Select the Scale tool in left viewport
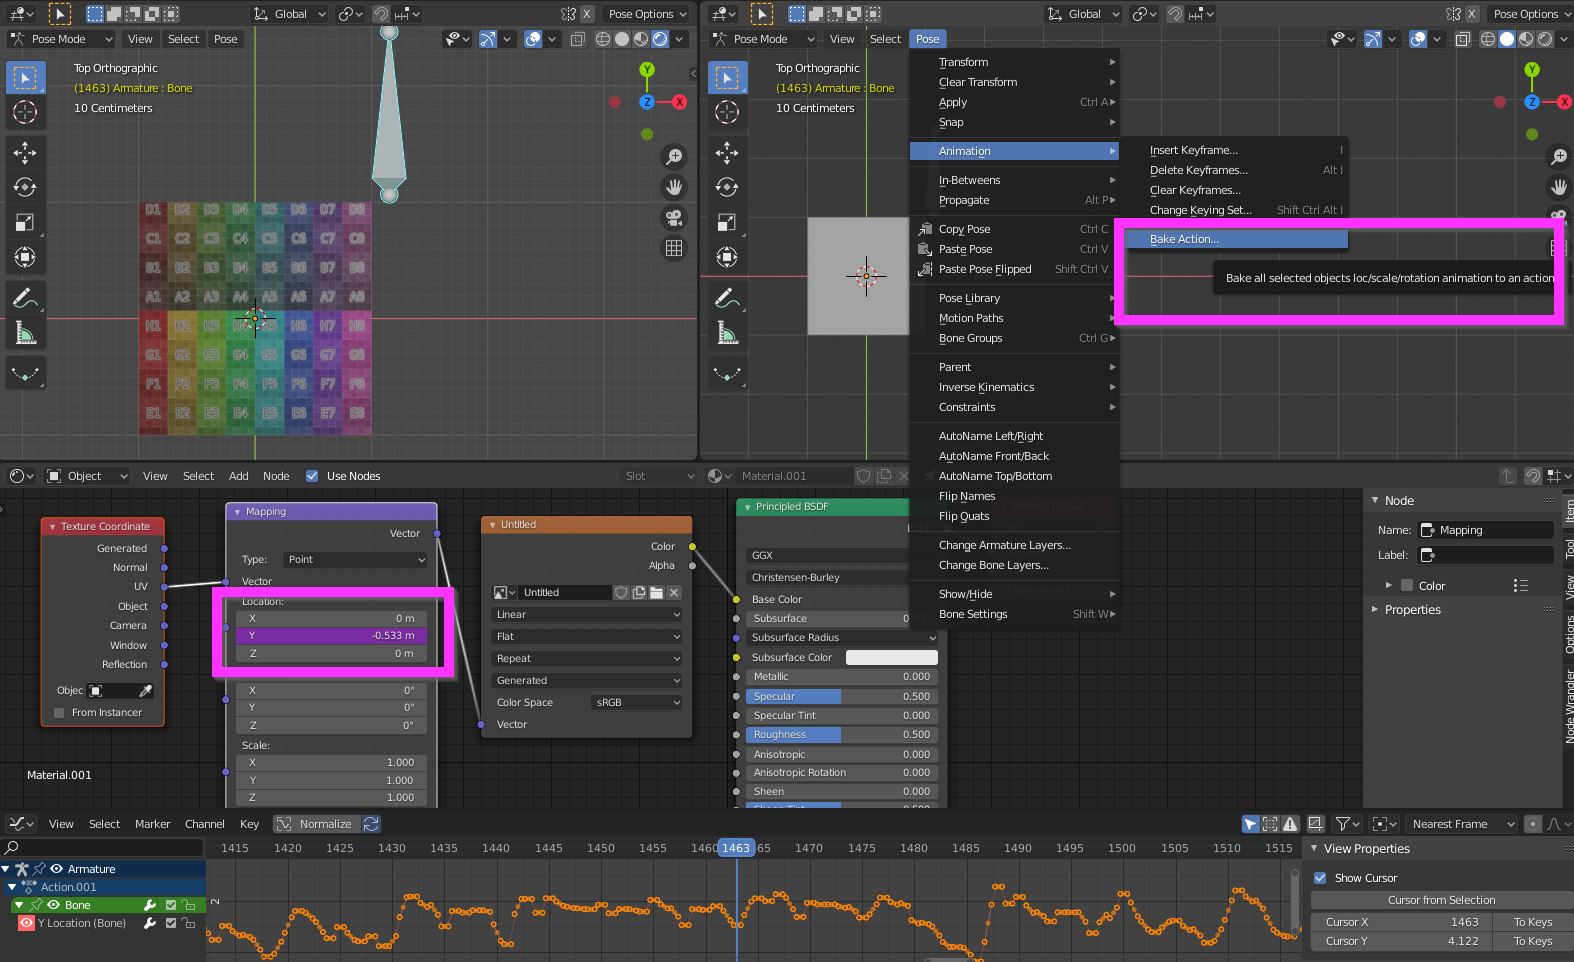Viewport: 1574px width, 962px height. (x=25, y=222)
